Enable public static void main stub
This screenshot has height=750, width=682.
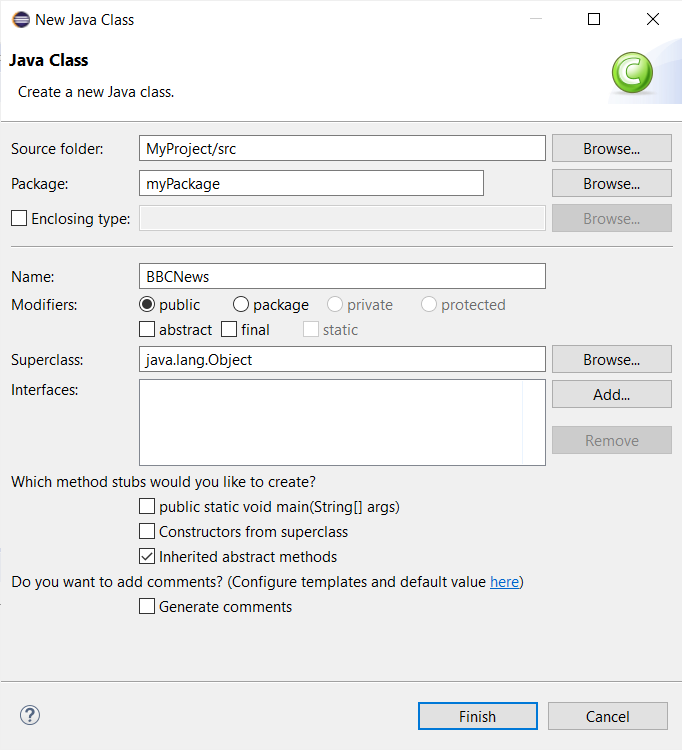pyautogui.click(x=148, y=507)
